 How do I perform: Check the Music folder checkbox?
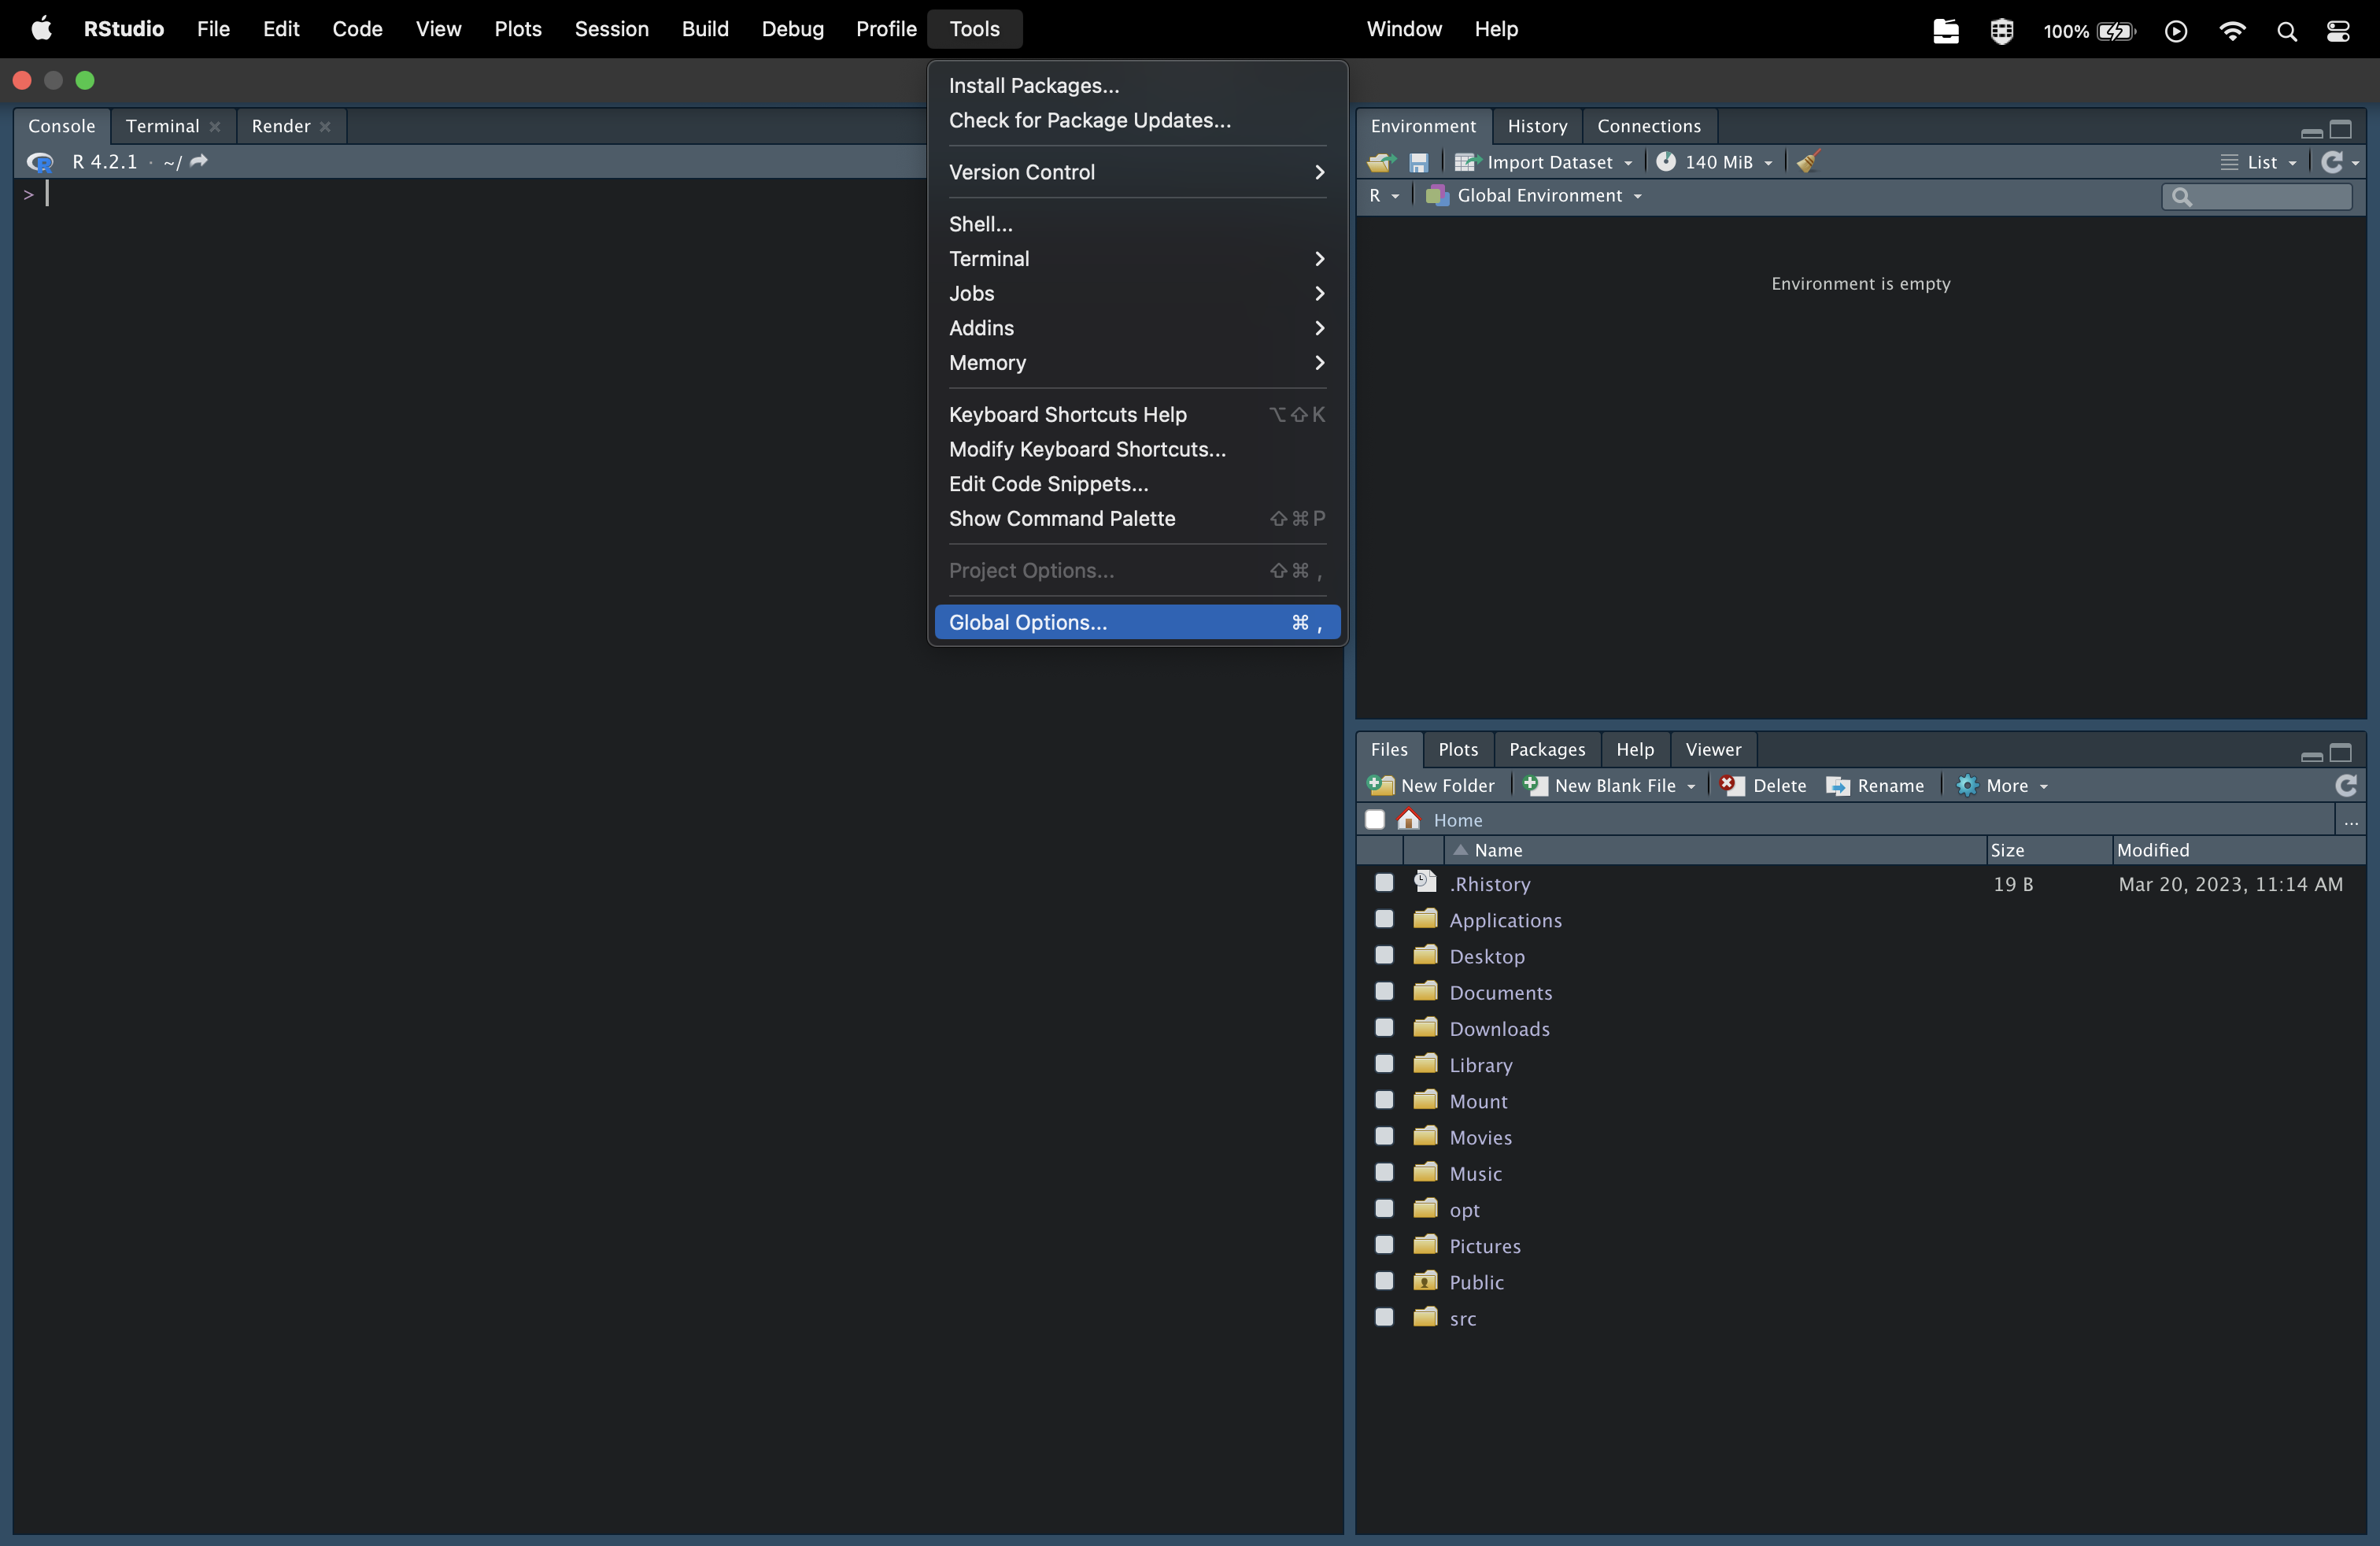point(1384,1172)
